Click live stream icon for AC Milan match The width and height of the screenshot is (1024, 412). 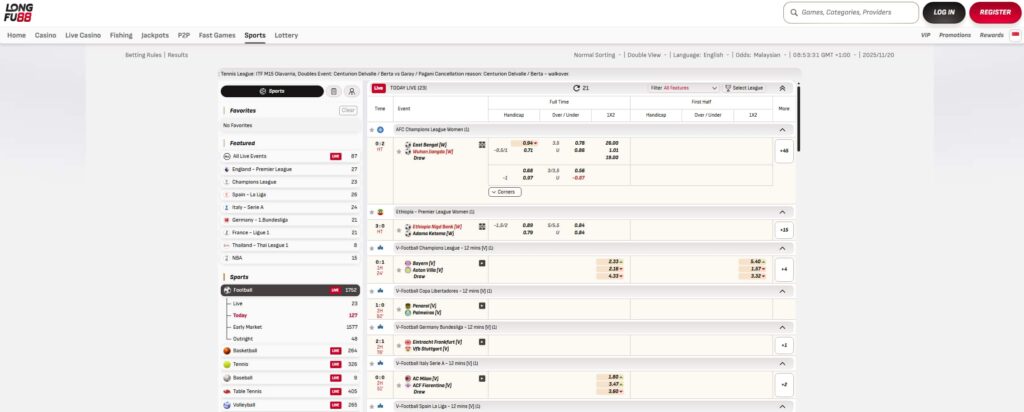(482, 378)
